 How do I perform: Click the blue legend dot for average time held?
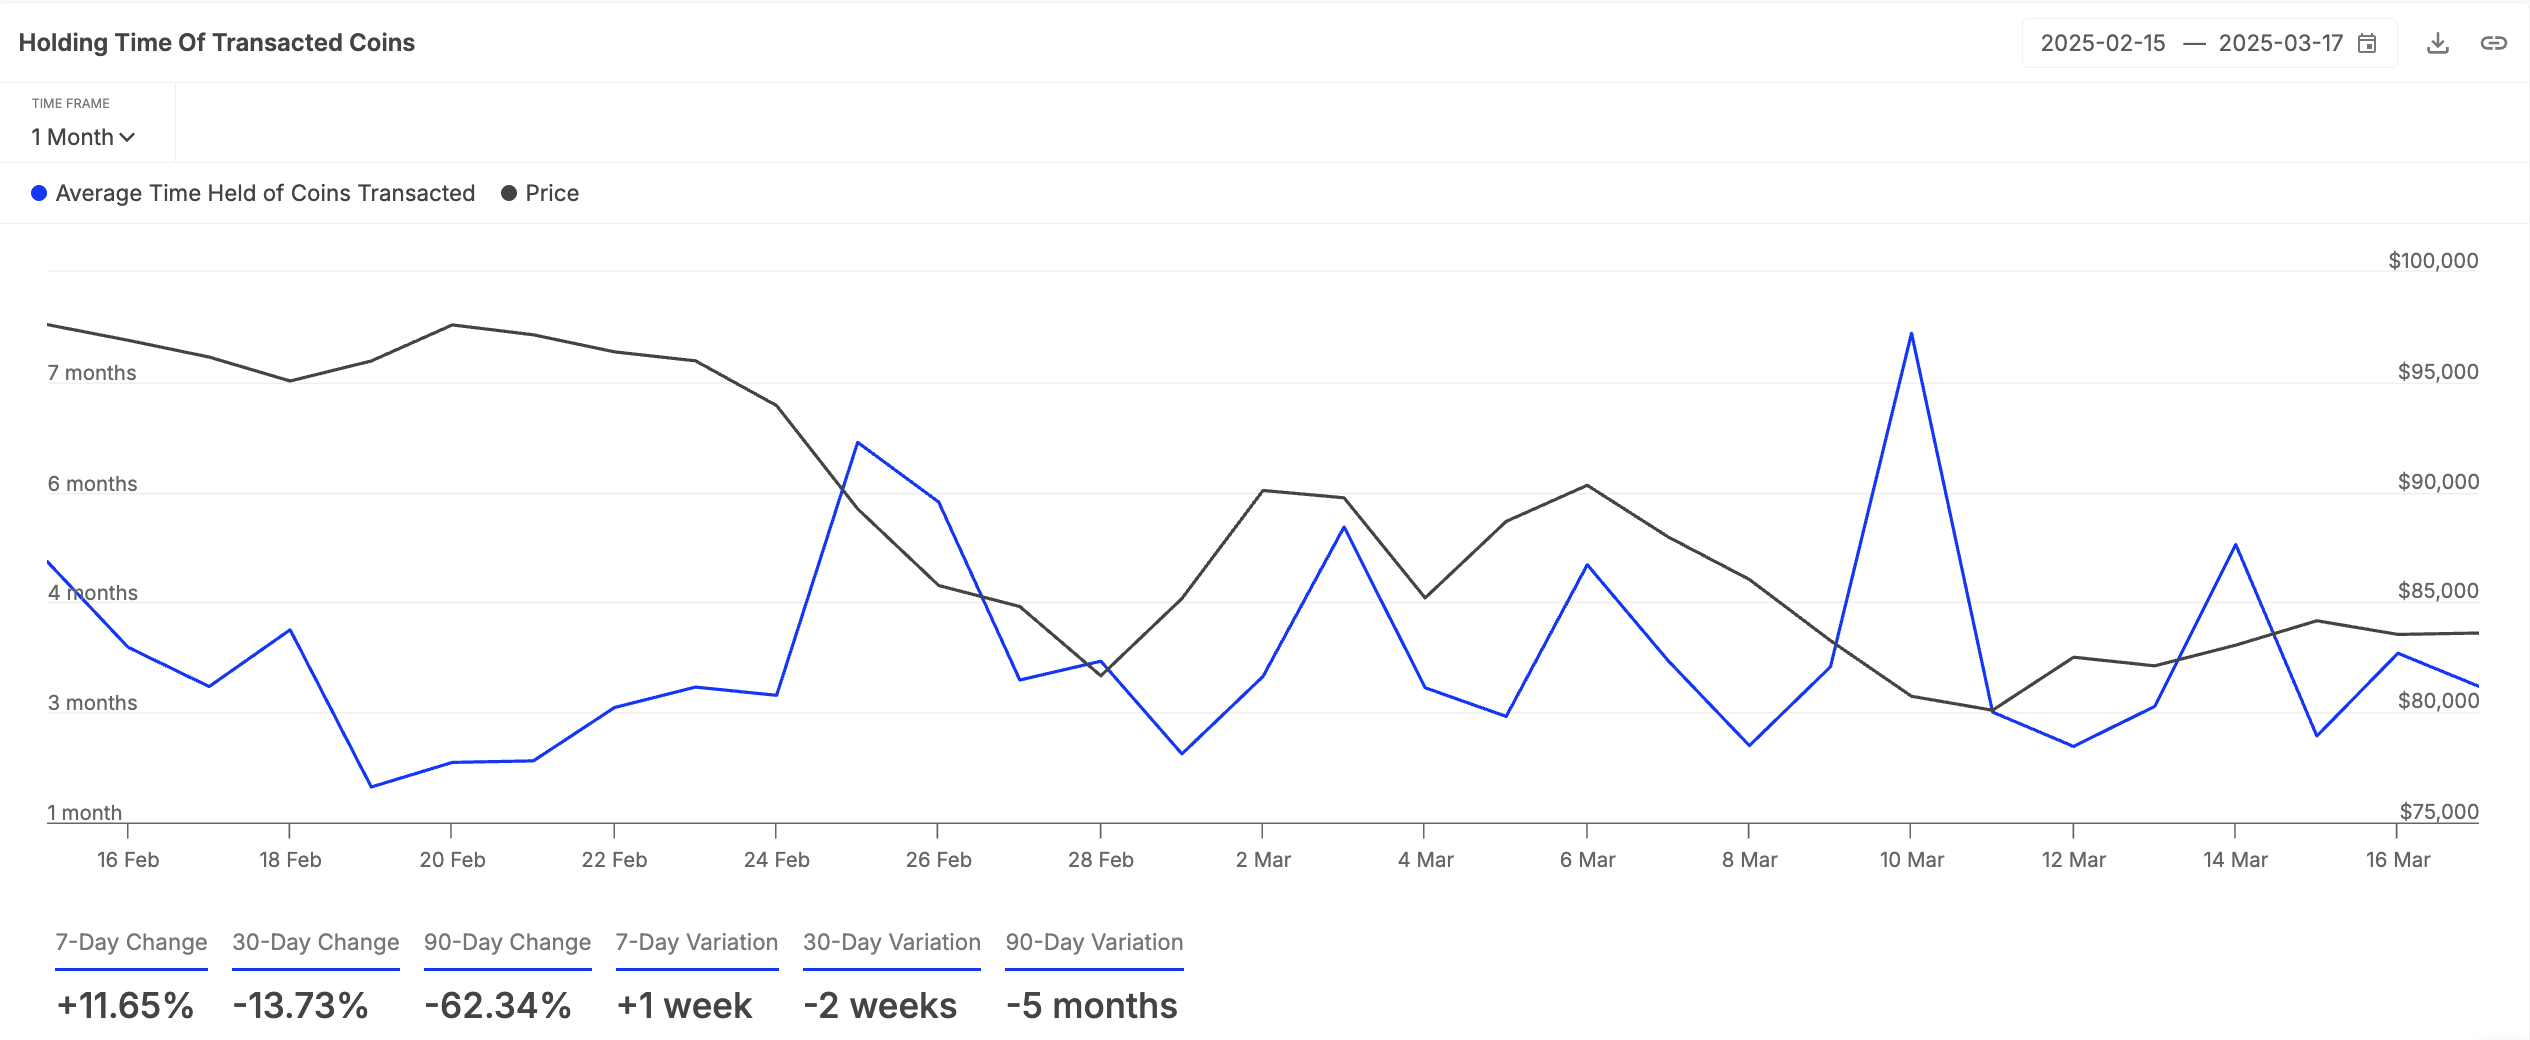(38, 192)
